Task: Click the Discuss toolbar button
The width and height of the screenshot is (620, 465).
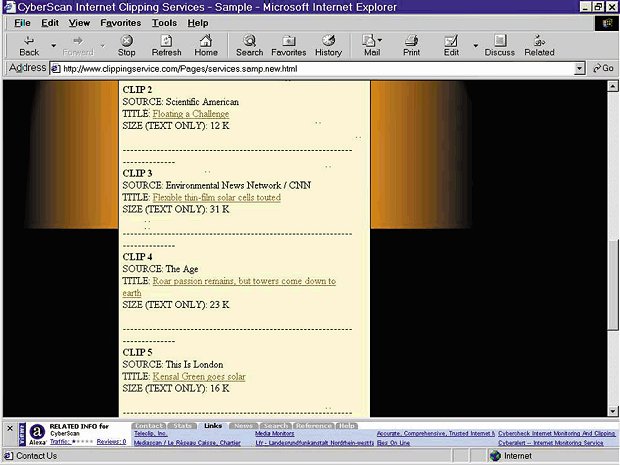Action: tap(500, 46)
